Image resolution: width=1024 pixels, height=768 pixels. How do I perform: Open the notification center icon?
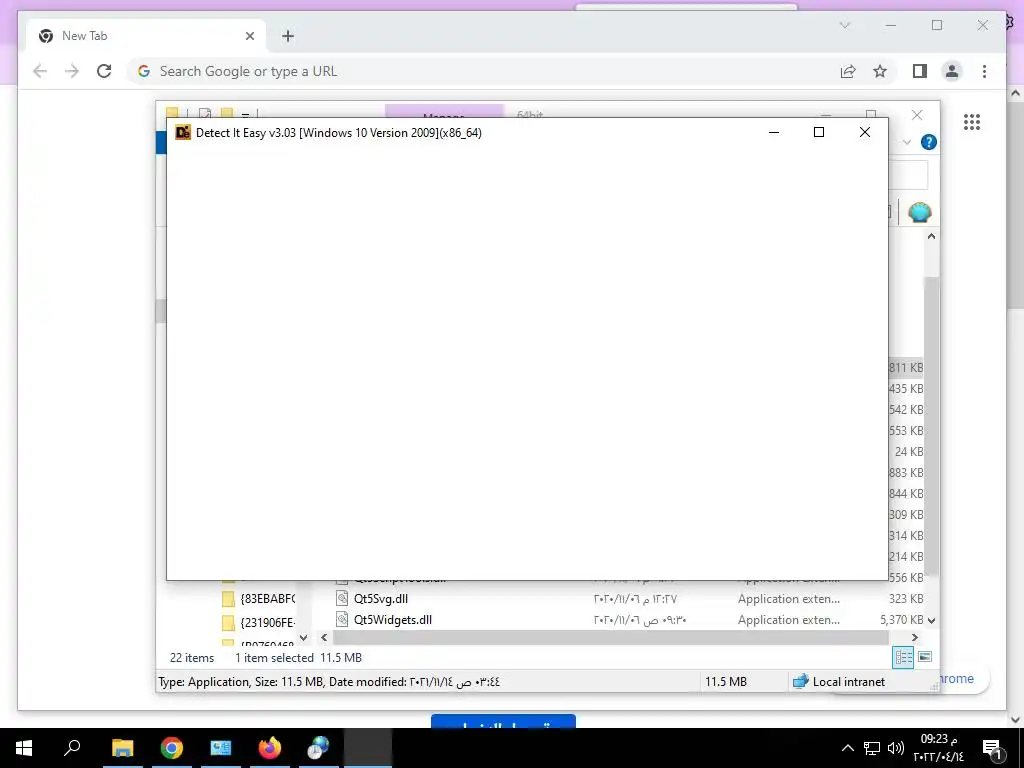click(993, 748)
